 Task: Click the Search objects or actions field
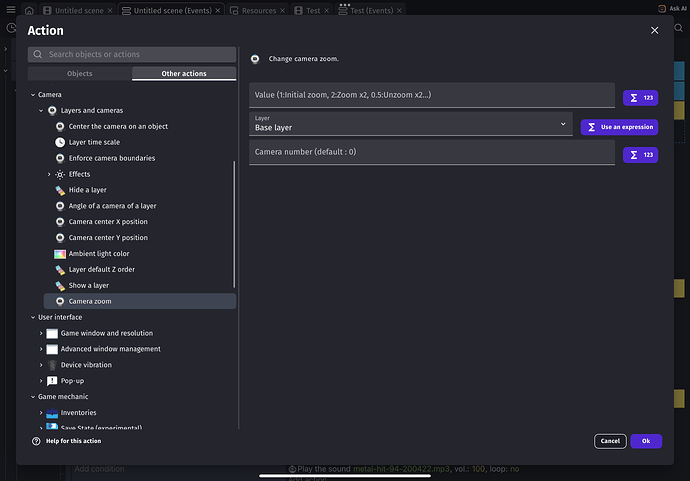[x=137, y=54]
